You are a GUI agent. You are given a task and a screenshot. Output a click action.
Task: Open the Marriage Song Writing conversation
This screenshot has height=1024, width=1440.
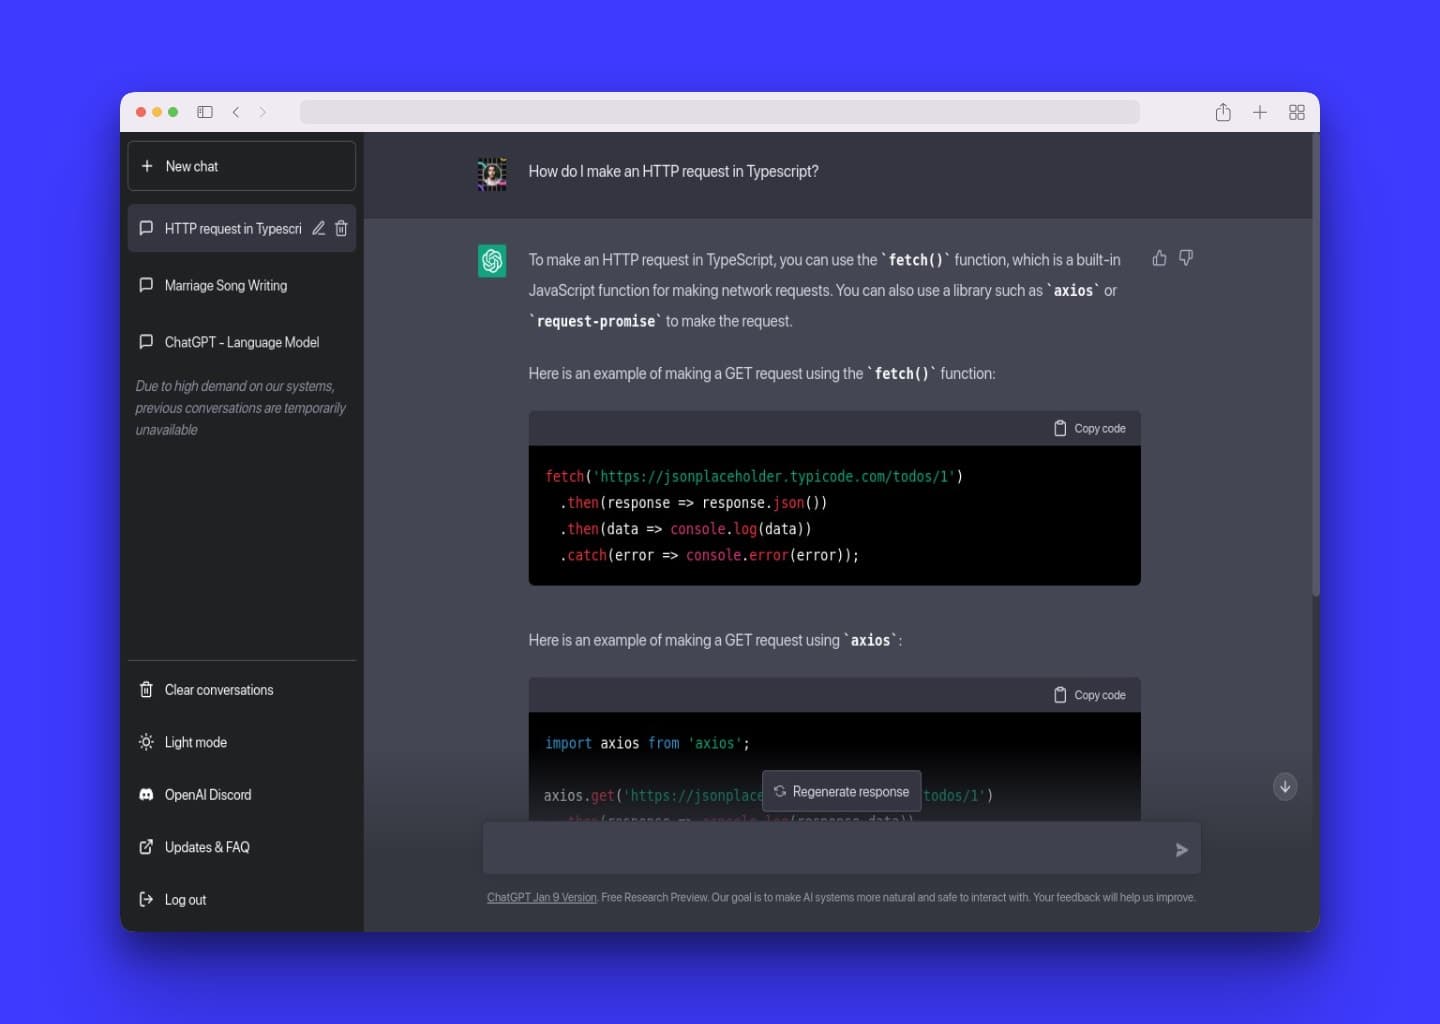point(241,285)
